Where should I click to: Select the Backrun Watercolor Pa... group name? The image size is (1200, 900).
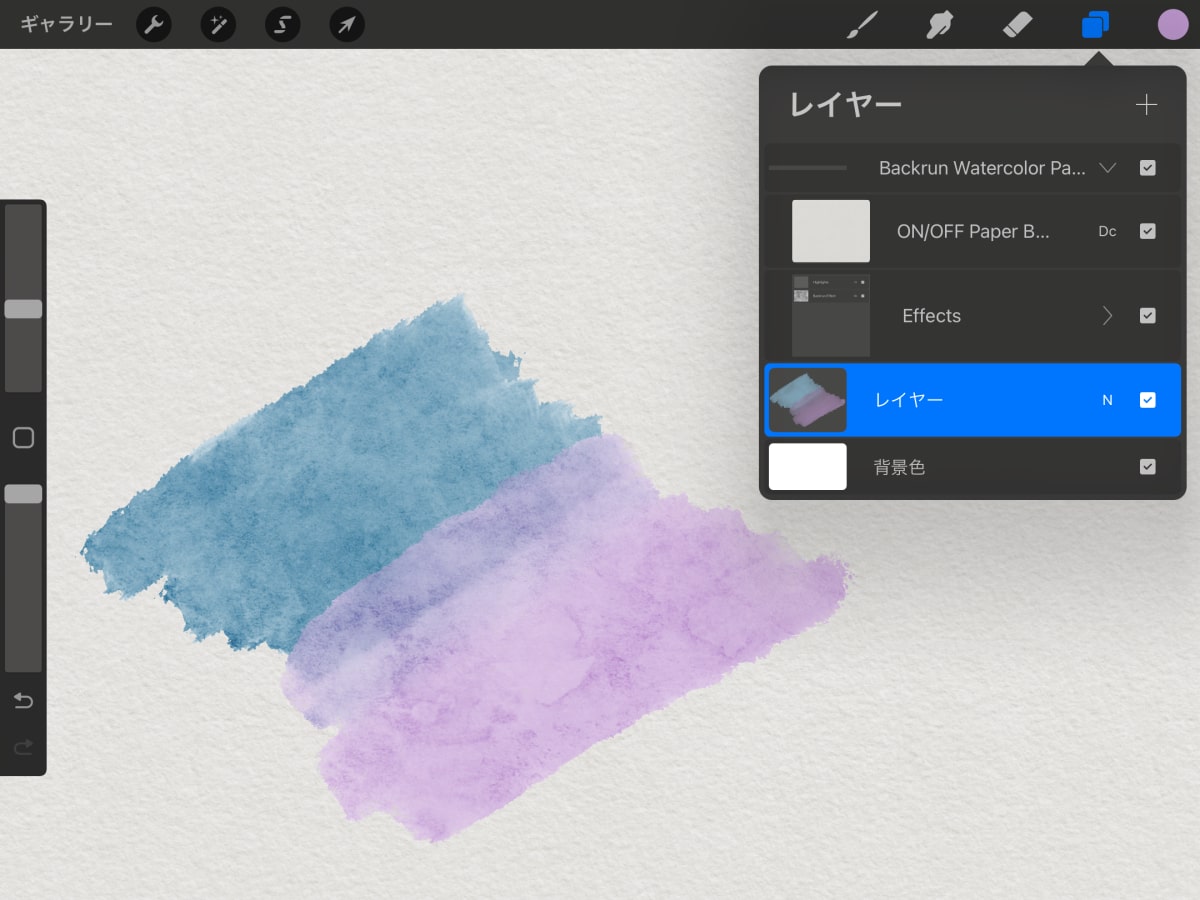pos(982,168)
